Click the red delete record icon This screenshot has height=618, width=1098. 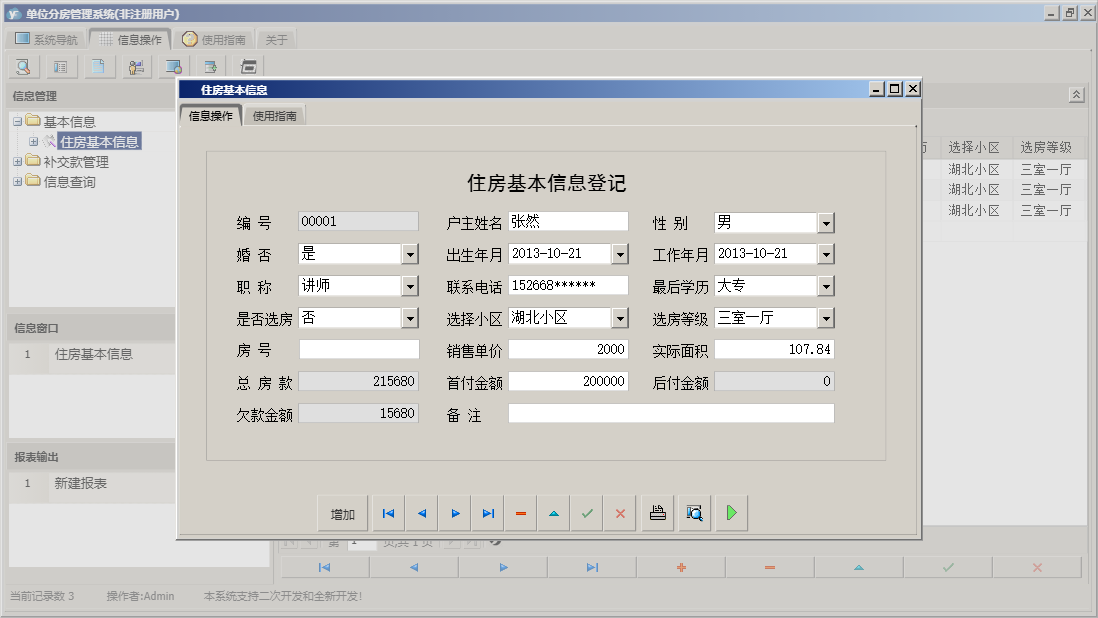521,512
